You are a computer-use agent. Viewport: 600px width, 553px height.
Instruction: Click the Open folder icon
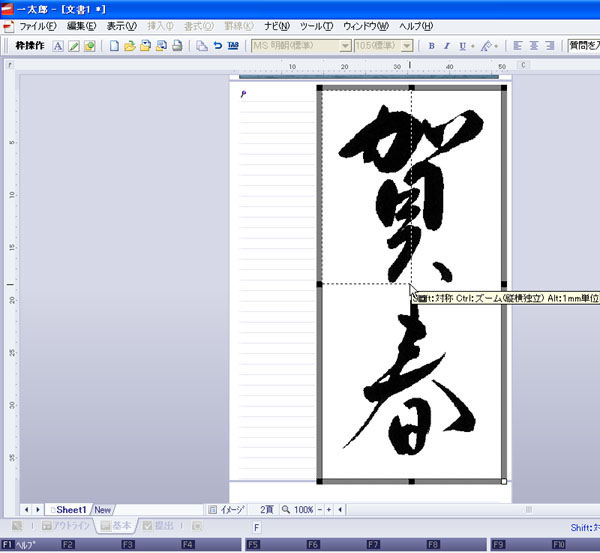(x=129, y=46)
